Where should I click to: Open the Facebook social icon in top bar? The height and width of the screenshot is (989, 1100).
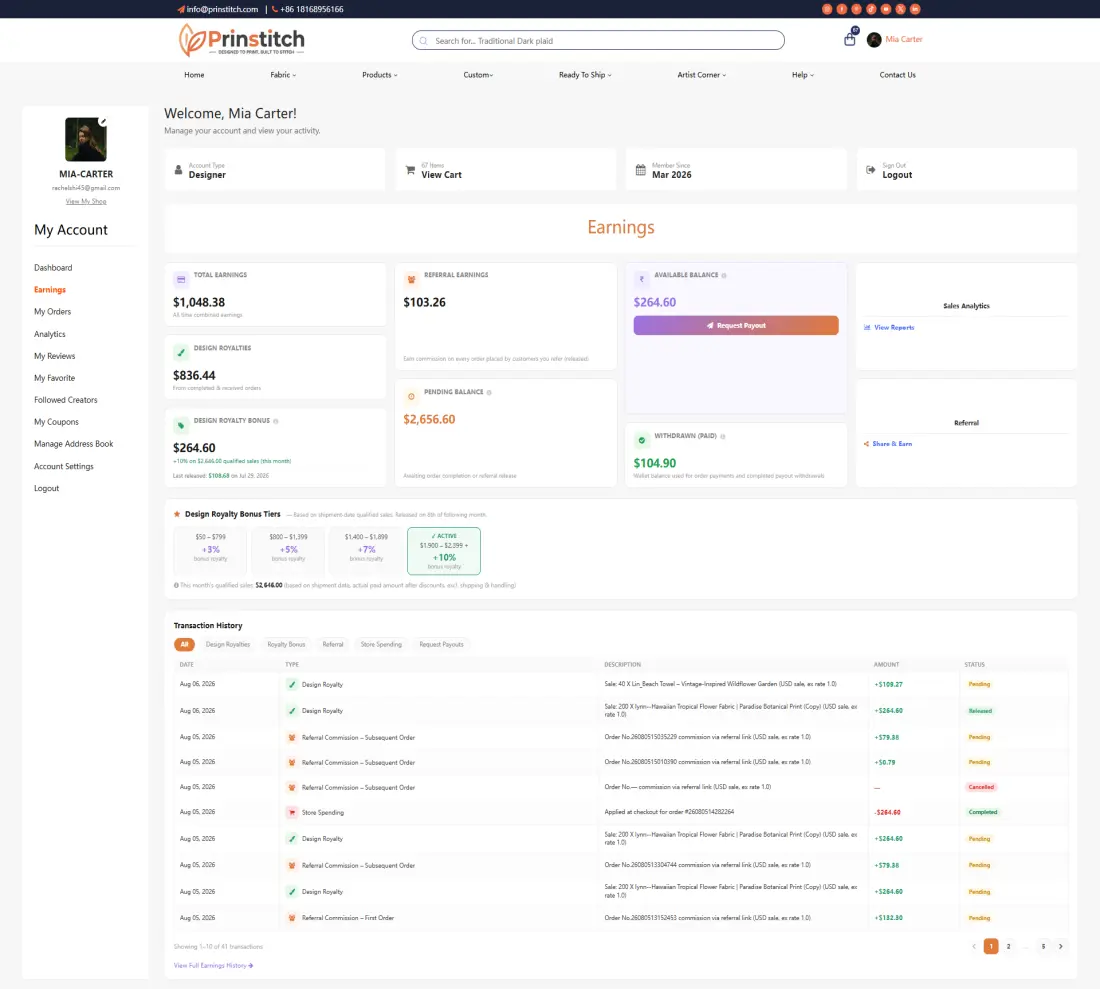pyautogui.click(x=842, y=9)
